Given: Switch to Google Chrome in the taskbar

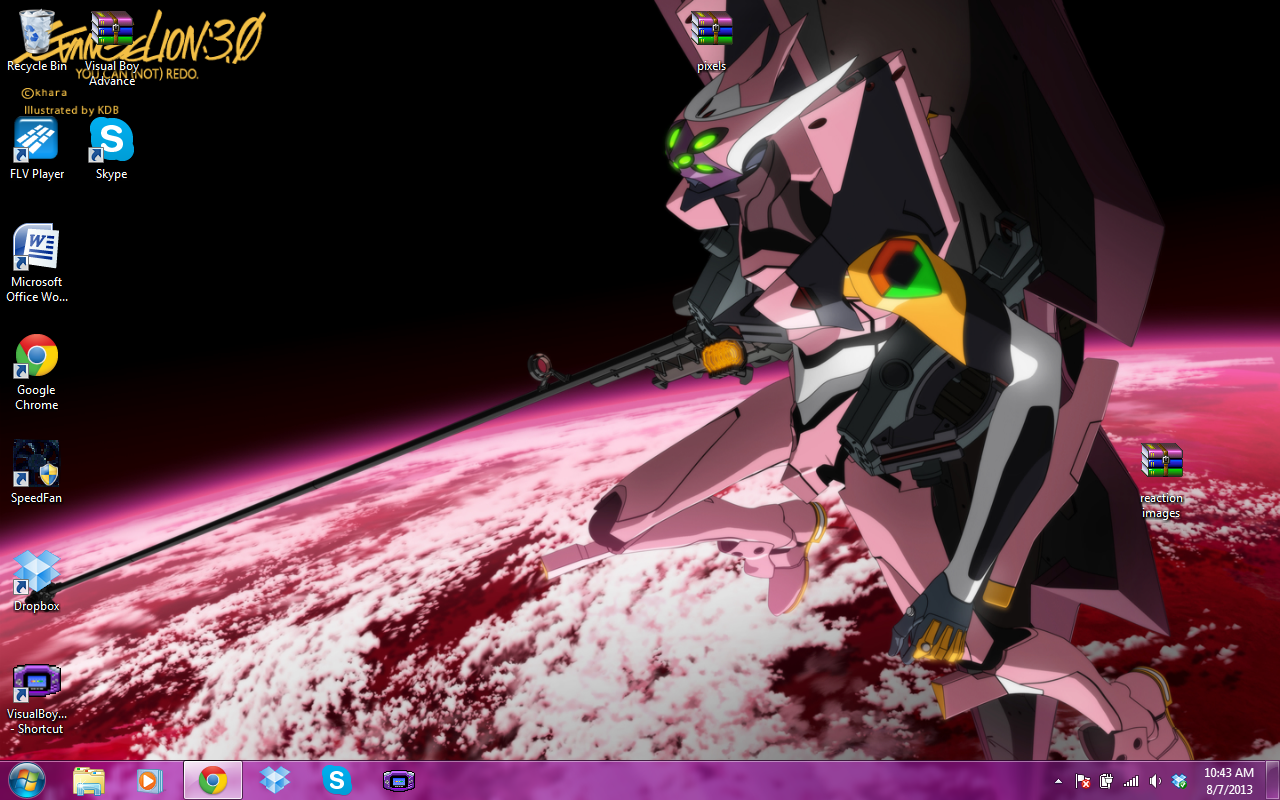Looking at the screenshot, I should (x=213, y=780).
